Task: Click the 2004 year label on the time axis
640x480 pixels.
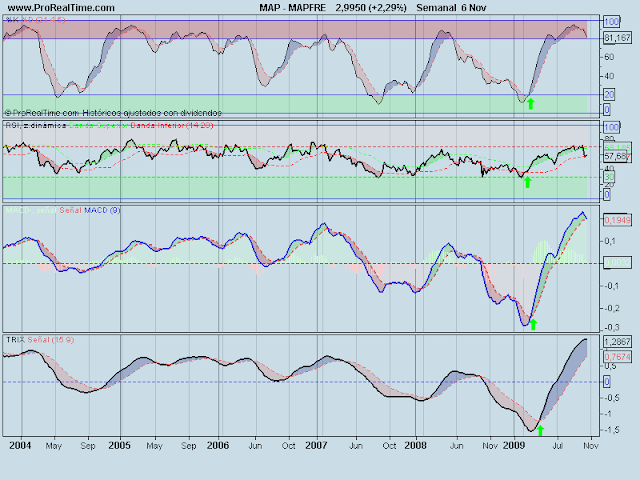Action: (20, 445)
